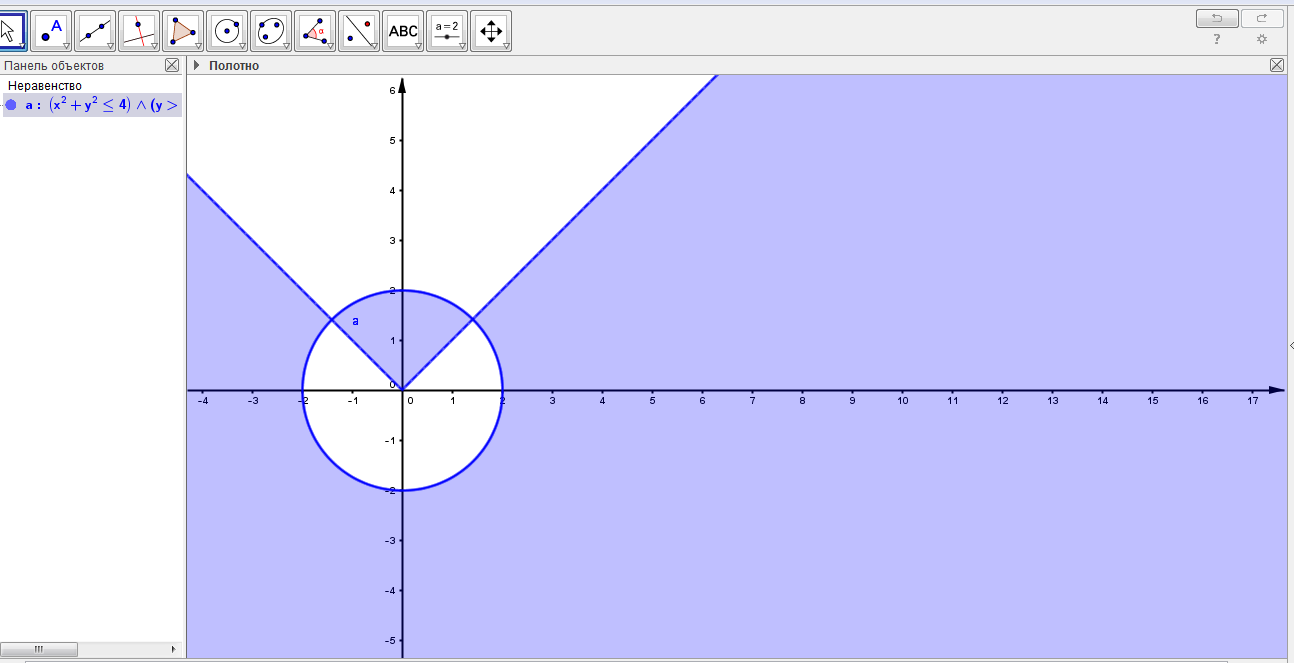The height and width of the screenshot is (663, 1294).
Task: Click the Панель объектов panel title
Action: click(x=54, y=65)
